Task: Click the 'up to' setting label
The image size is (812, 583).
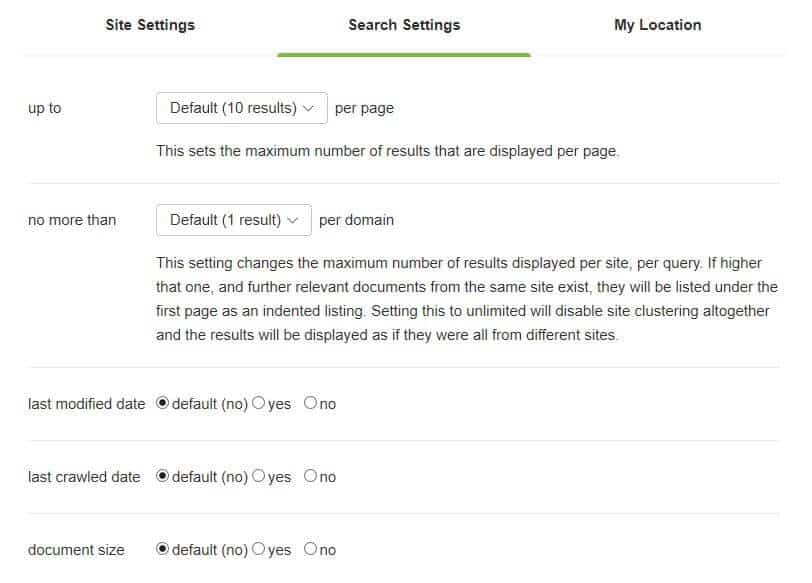Action: [44, 108]
